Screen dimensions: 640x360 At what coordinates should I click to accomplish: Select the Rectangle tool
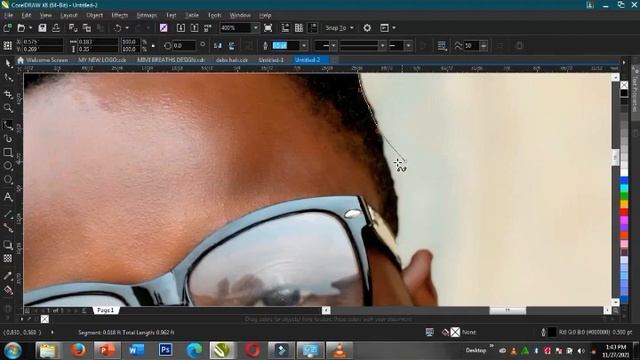(x=8, y=152)
